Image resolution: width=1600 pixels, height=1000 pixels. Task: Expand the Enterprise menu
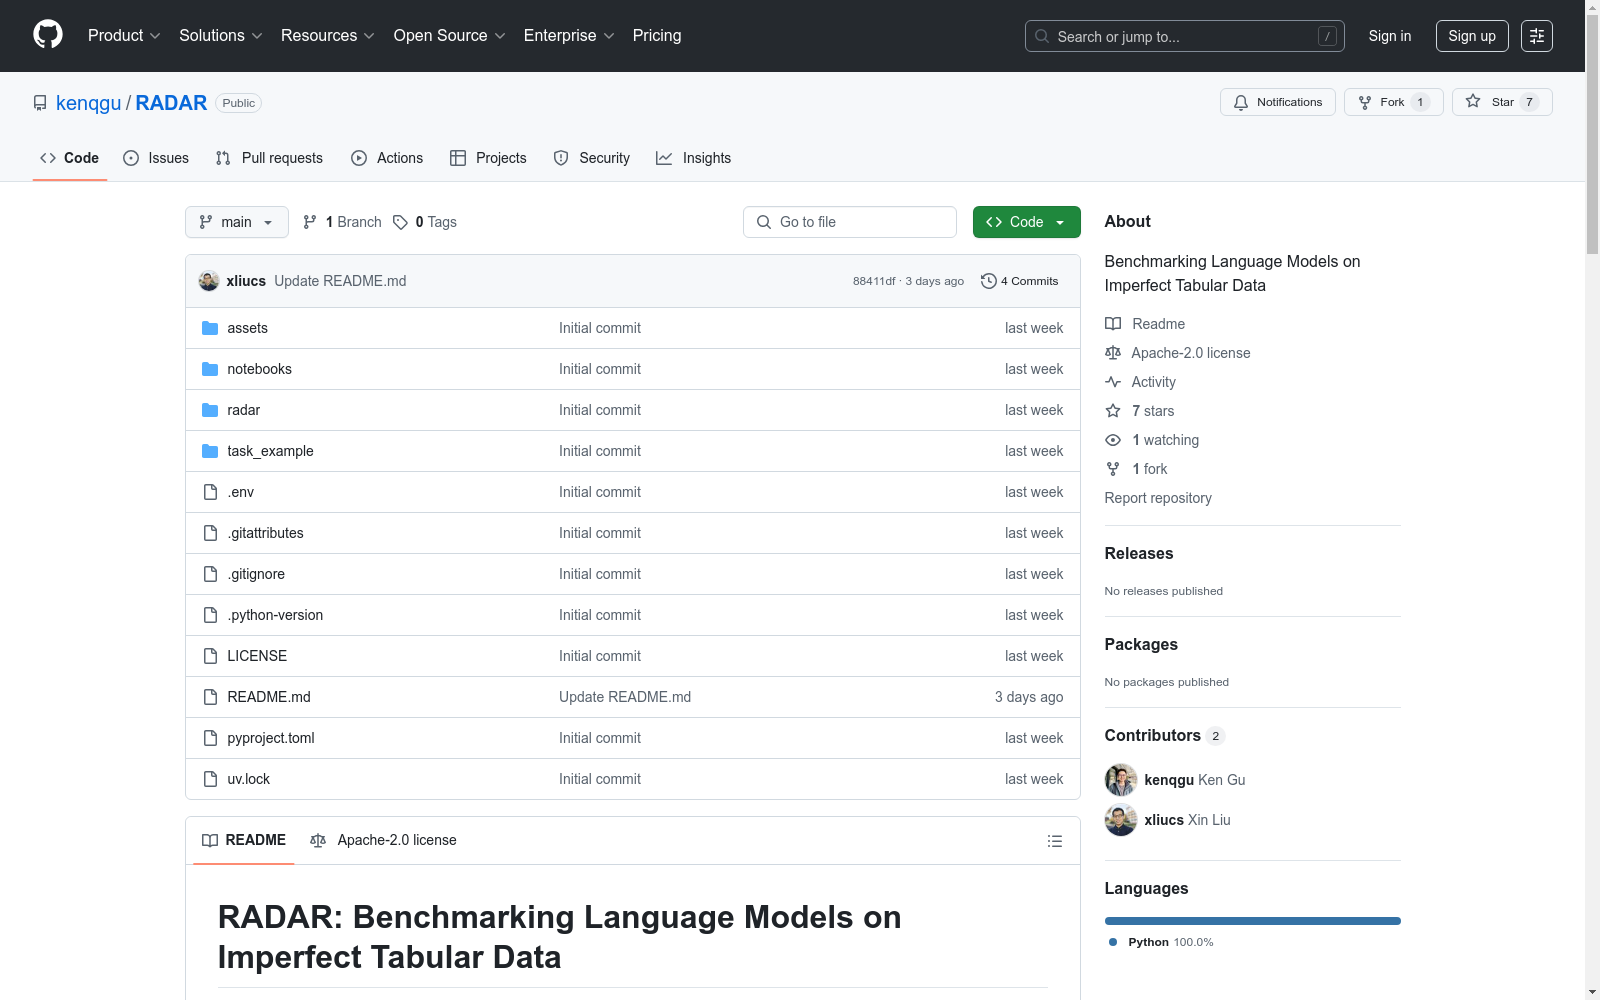click(x=569, y=36)
